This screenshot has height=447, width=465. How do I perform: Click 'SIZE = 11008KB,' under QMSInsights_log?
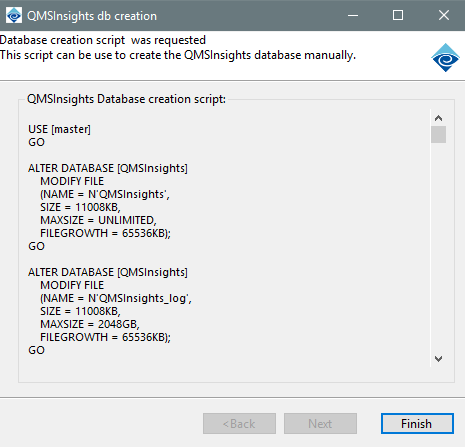(80, 311)
